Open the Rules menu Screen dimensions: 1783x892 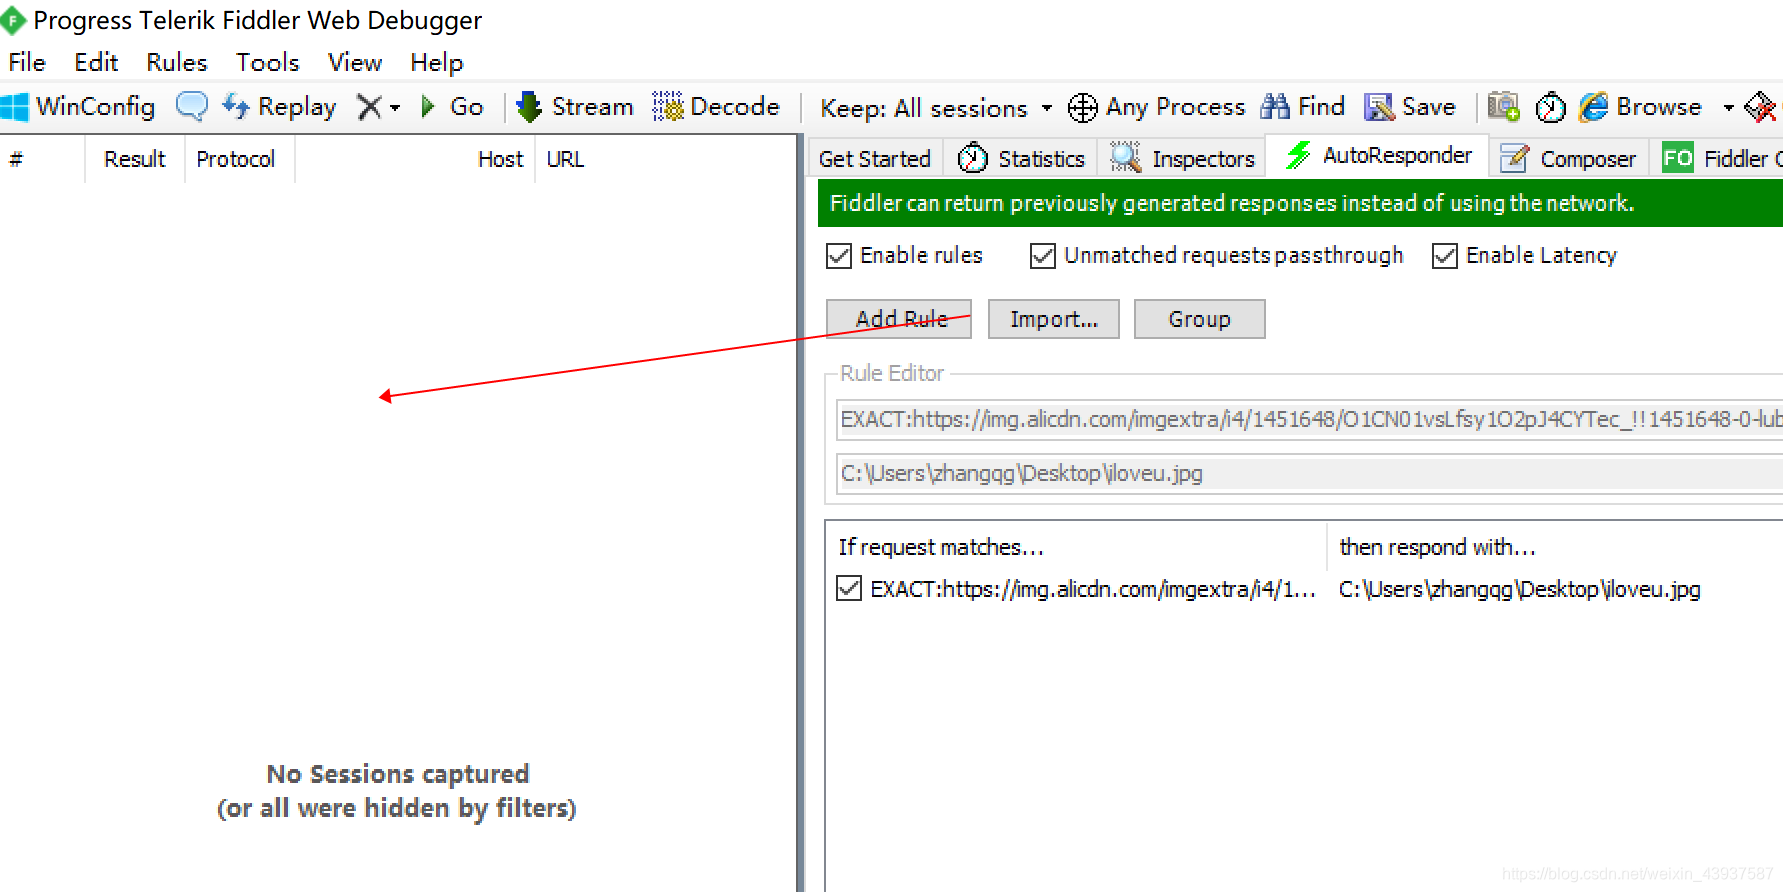177,63
